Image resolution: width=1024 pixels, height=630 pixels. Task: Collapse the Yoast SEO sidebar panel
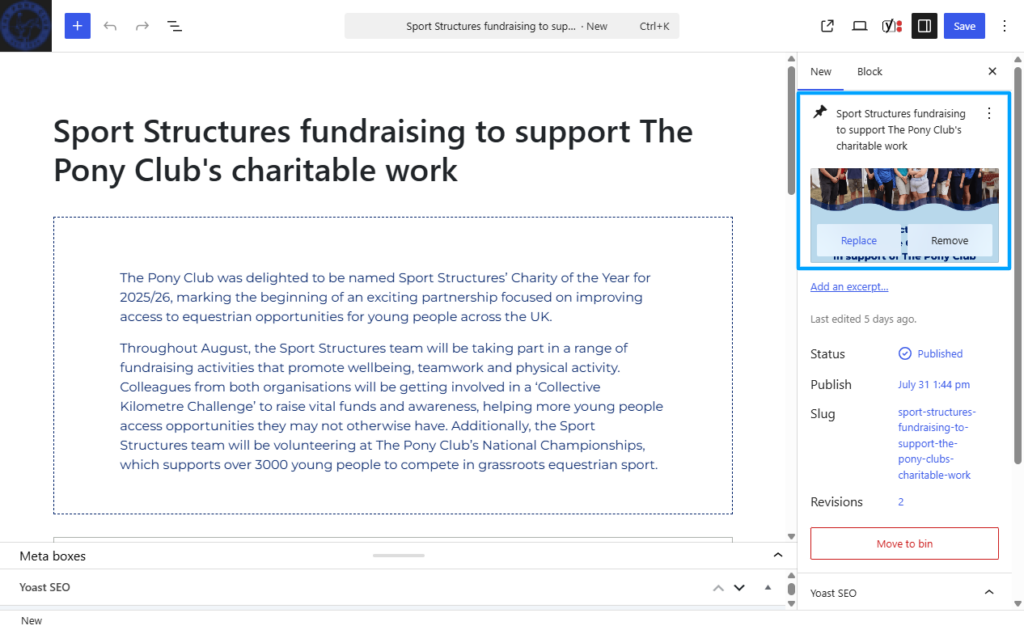989,593
